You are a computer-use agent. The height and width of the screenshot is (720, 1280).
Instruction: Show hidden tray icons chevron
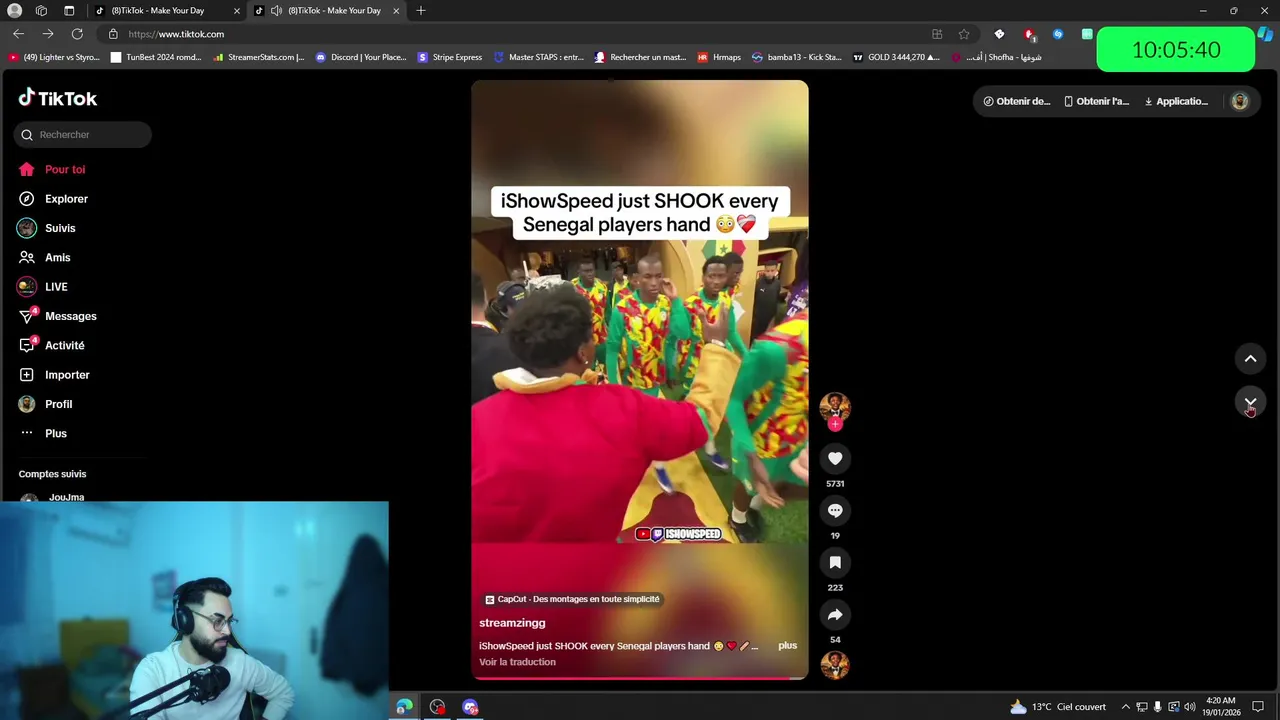coord(1125,707)
